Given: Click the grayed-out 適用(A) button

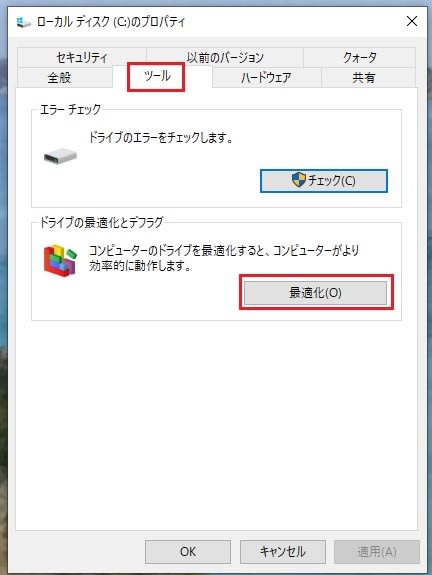Looking at the screenshot, I should pos(377,552).
